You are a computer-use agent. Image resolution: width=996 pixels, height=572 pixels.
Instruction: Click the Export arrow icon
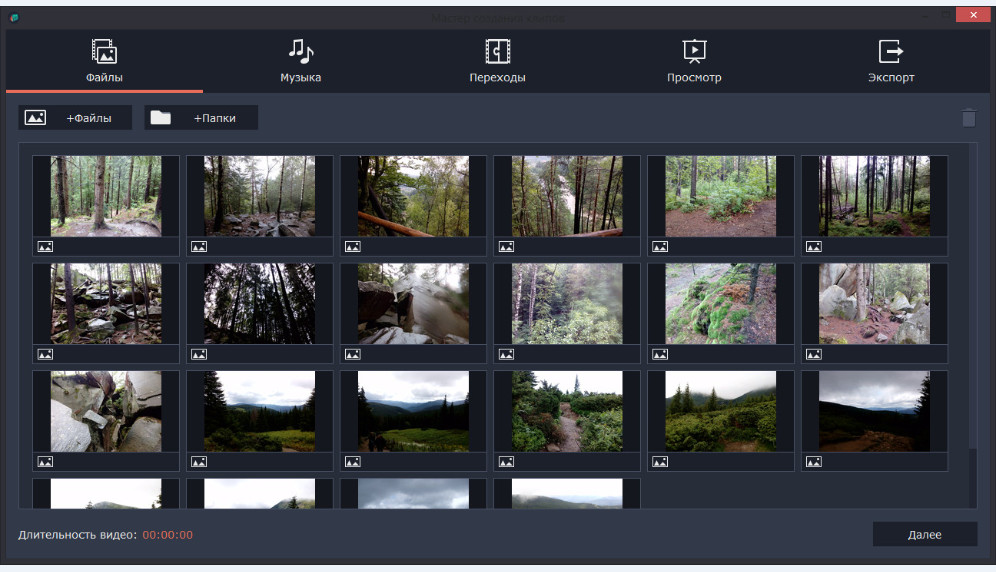pos(890,51)
